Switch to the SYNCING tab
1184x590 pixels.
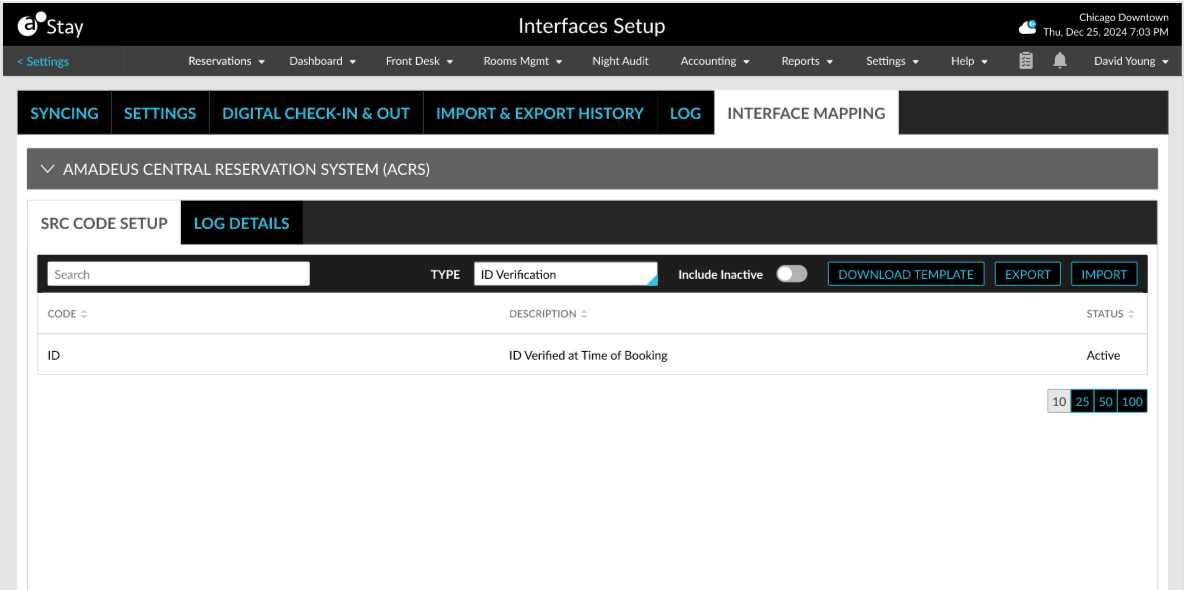[x=64, y=113]
